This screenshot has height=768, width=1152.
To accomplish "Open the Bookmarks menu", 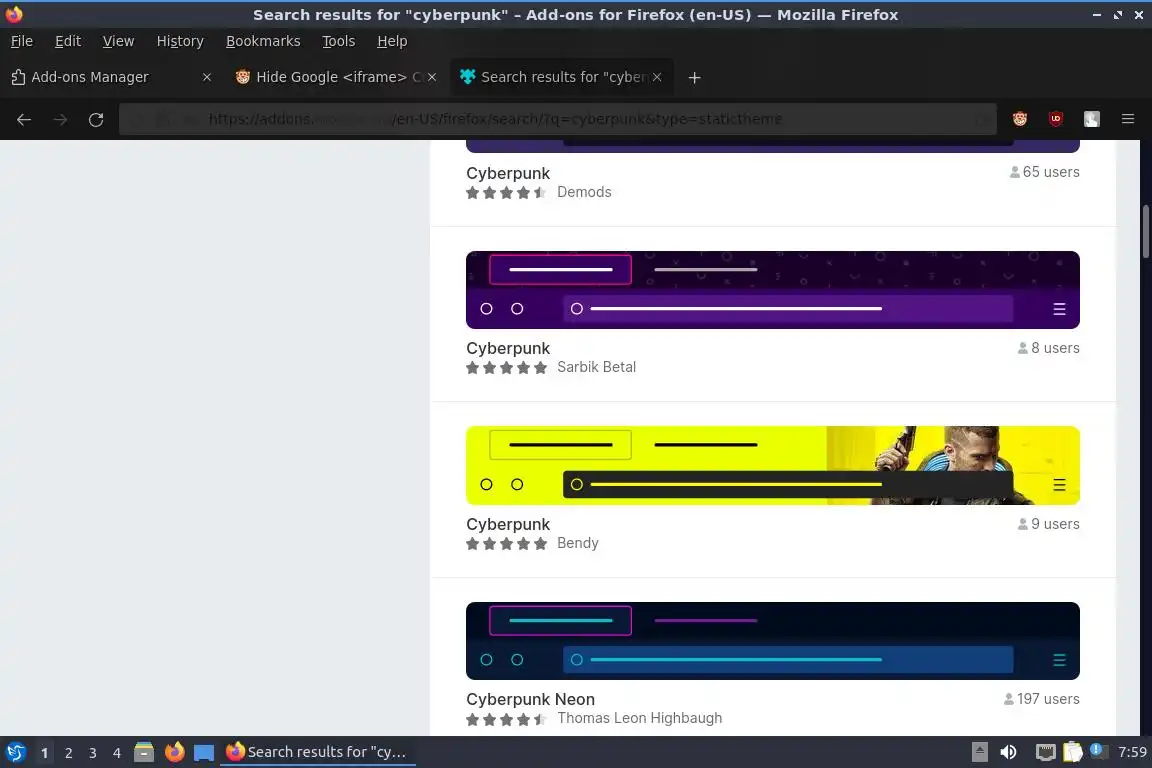I will click(263, 41).
